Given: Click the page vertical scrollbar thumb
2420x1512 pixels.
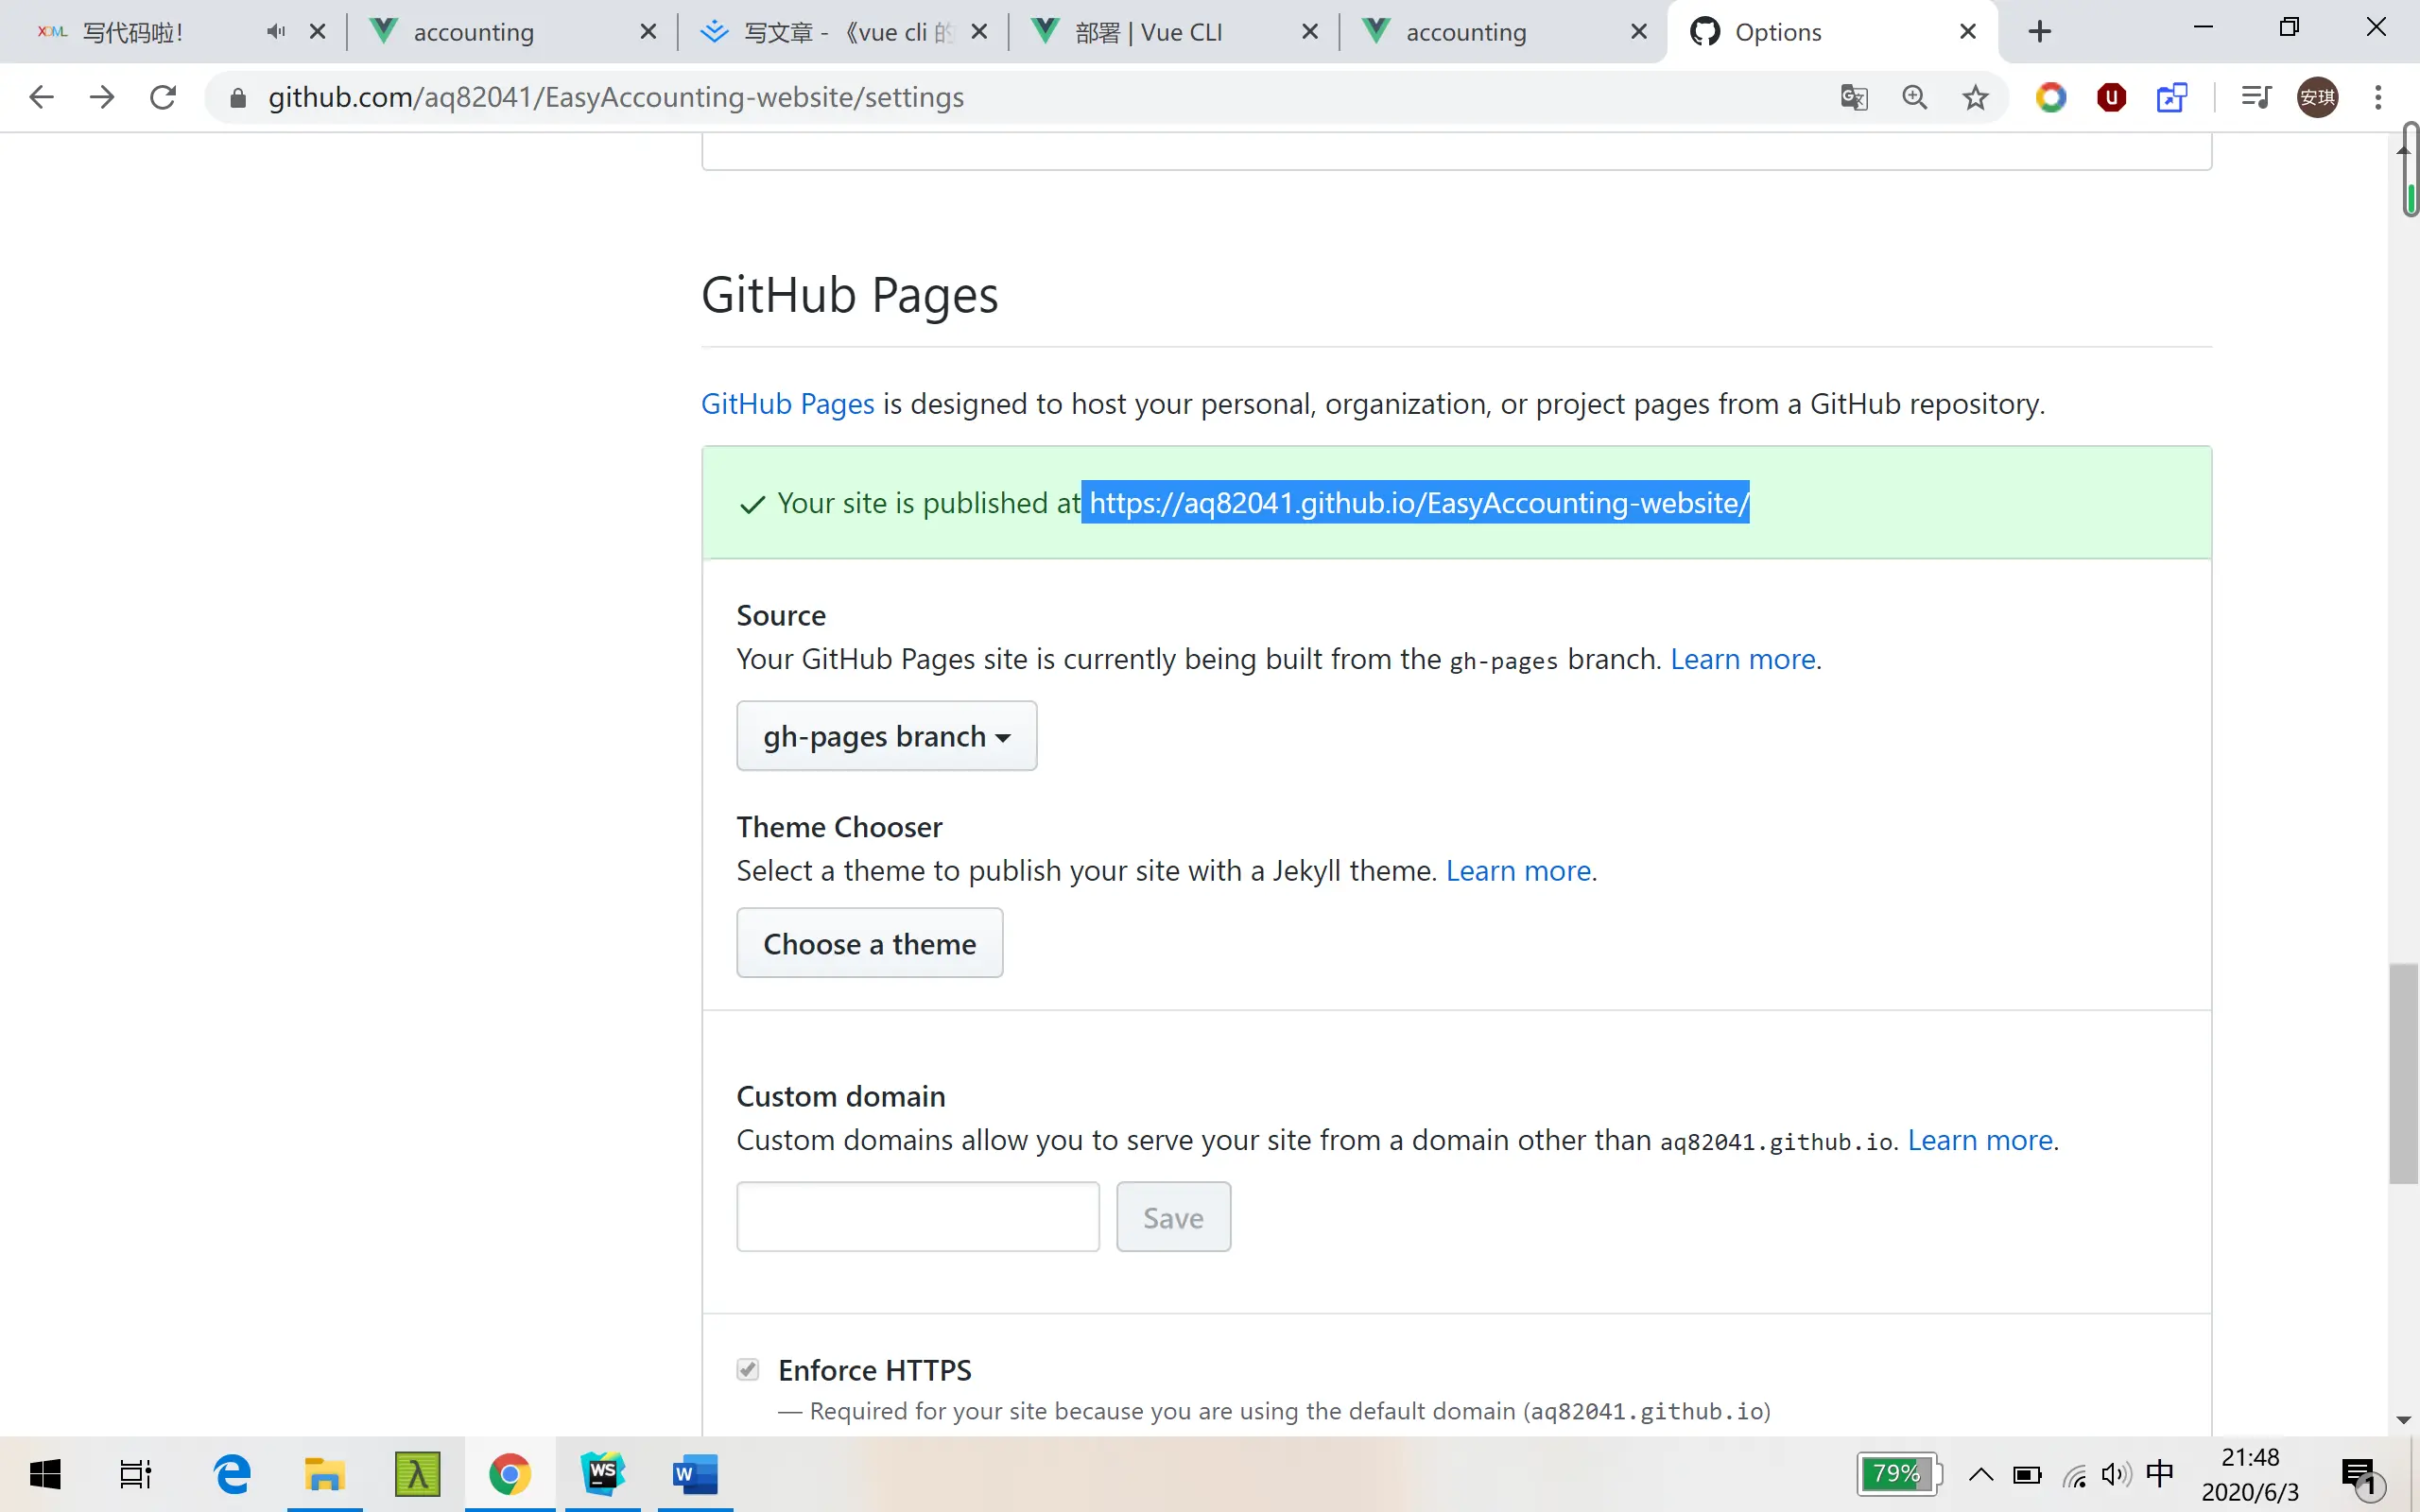Looking at the screenshot, I should pyautogui.click(x=2403, y=1073).
